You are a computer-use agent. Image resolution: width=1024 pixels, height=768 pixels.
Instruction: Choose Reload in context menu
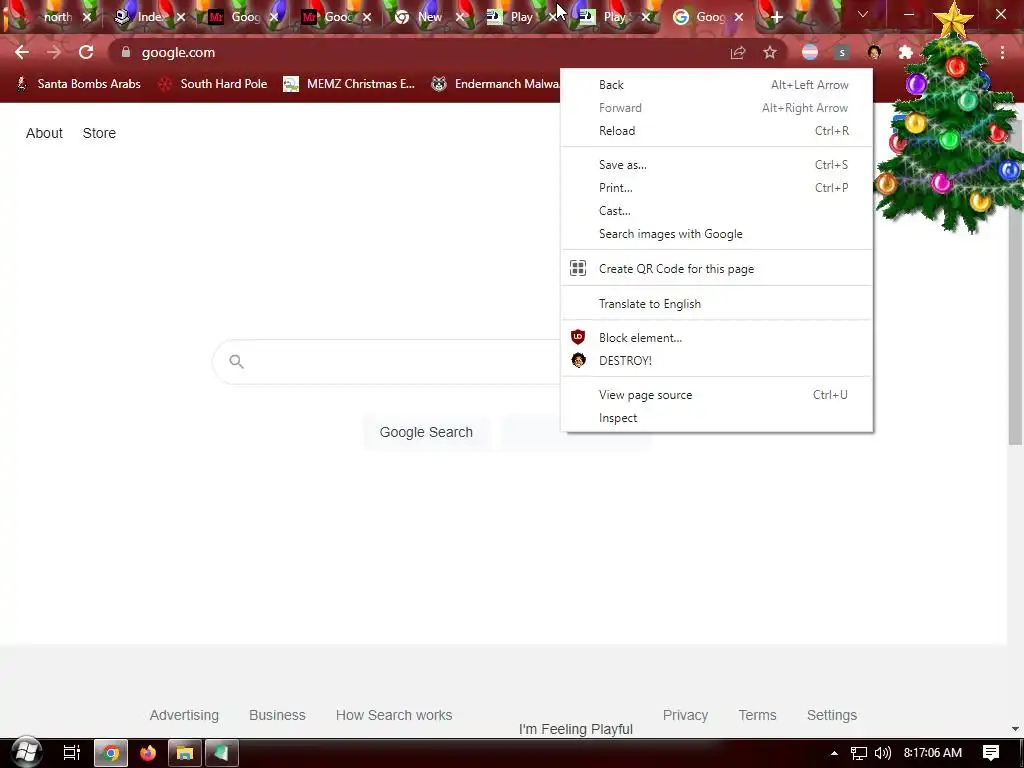coord(716,131)
